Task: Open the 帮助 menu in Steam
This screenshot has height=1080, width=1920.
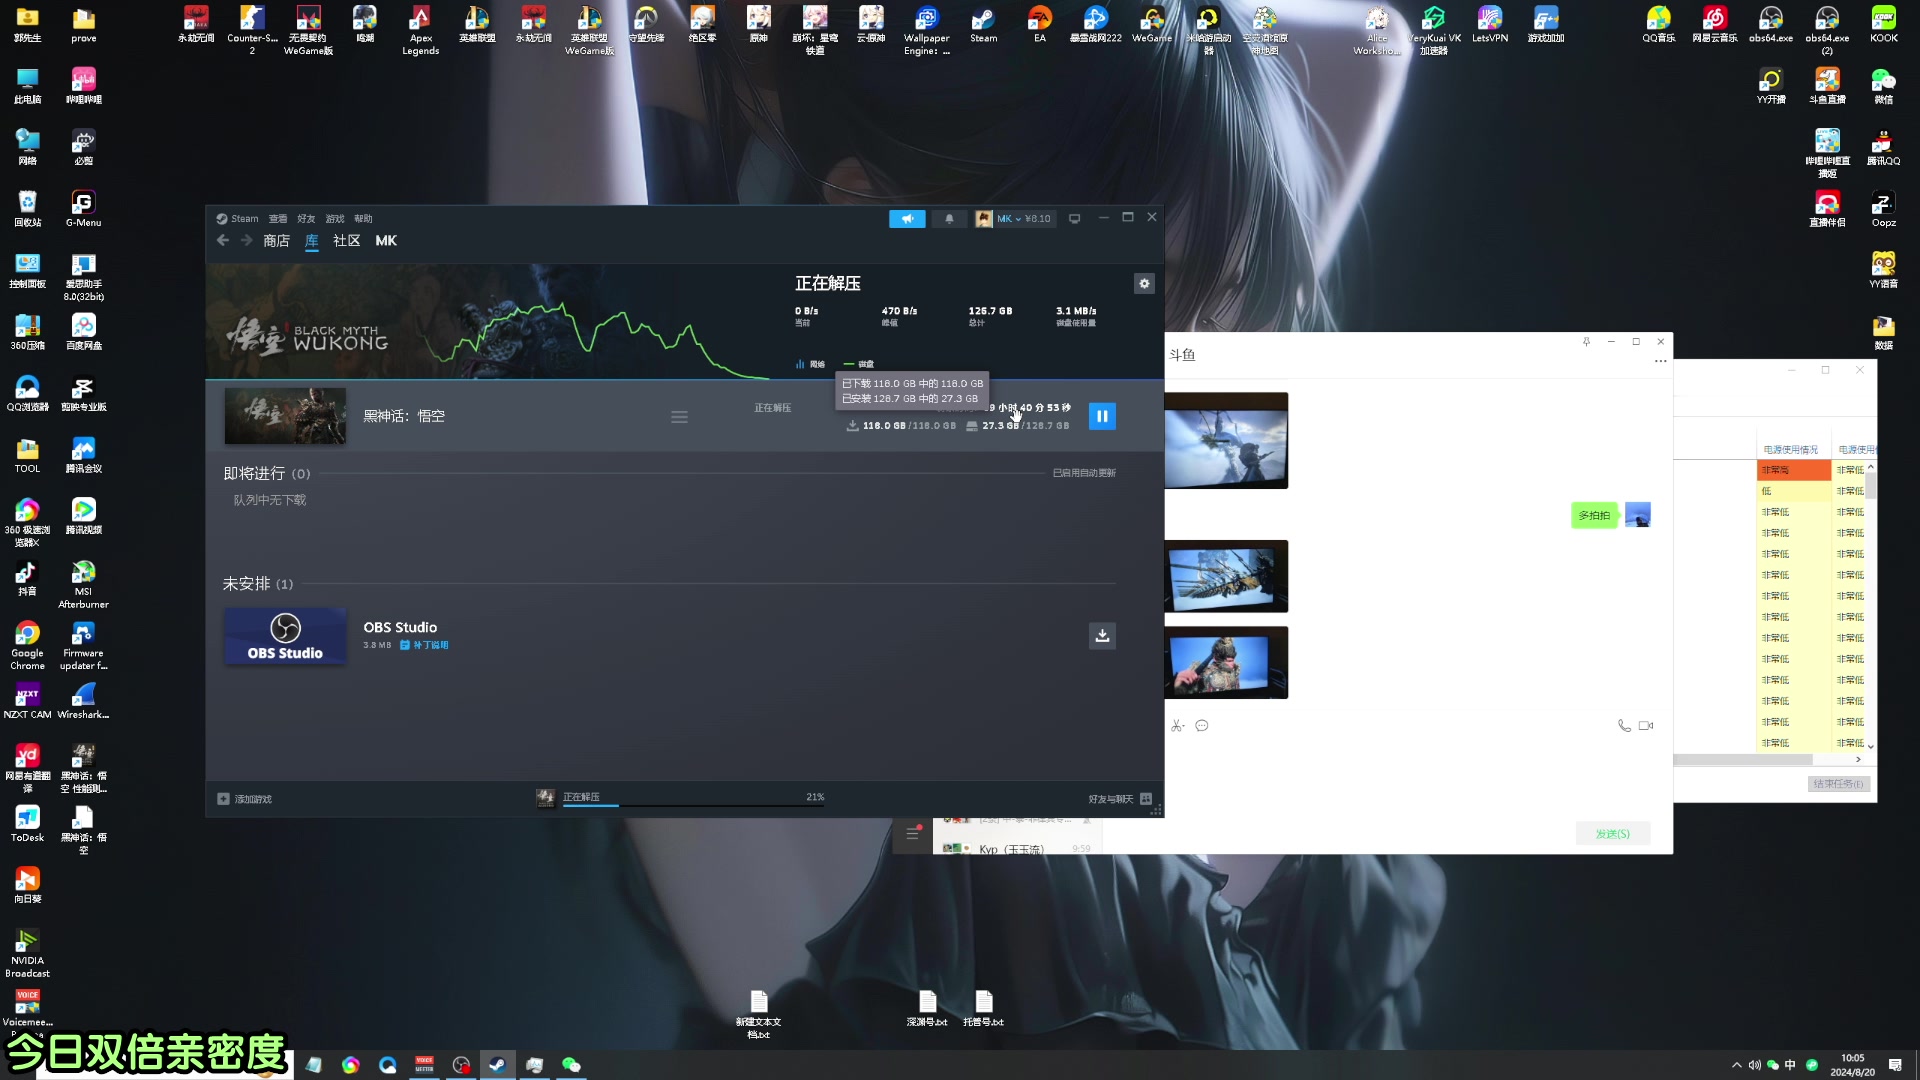Action: tap(363, 219)
